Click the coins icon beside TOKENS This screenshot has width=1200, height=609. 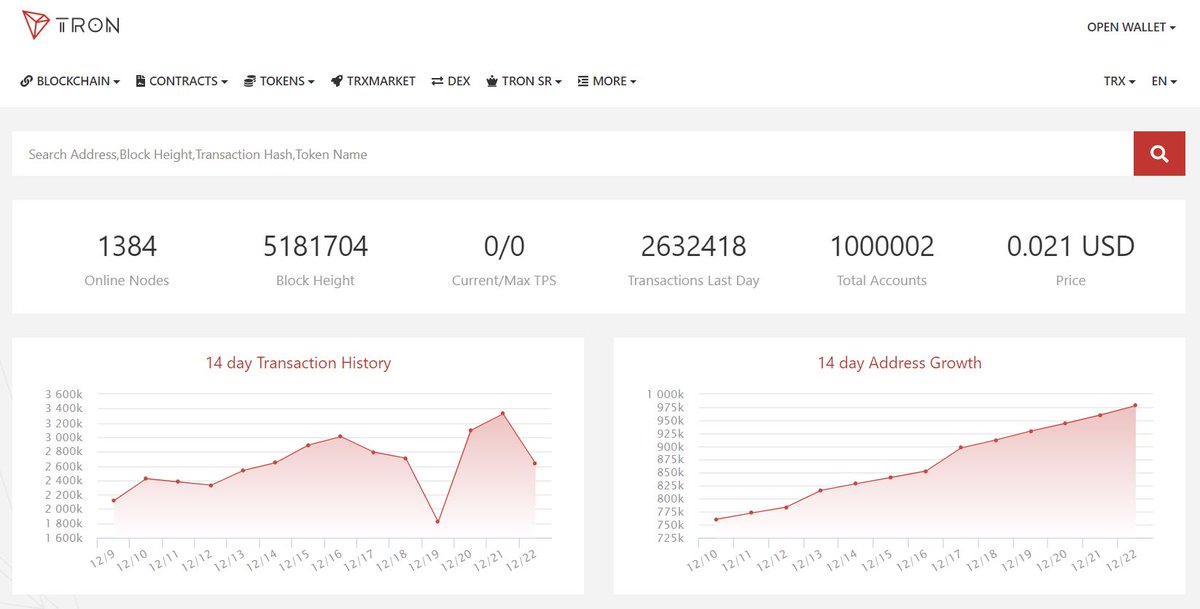(250, 81)
